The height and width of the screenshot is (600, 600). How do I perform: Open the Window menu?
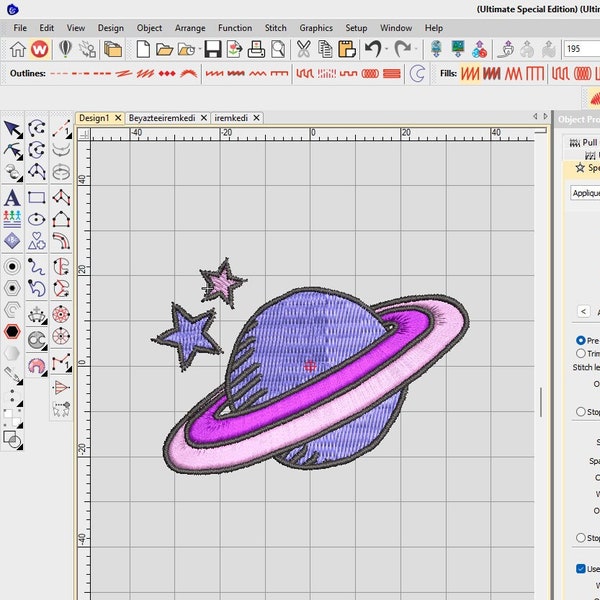396,28
